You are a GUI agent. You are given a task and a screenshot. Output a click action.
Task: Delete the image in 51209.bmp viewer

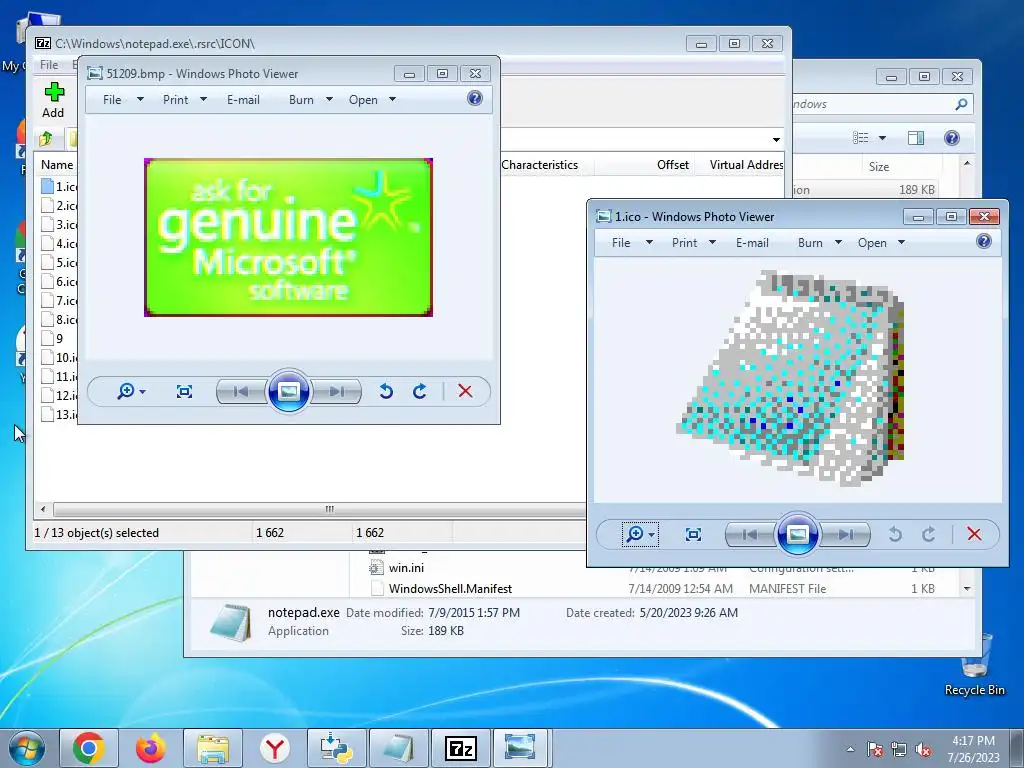465,391
